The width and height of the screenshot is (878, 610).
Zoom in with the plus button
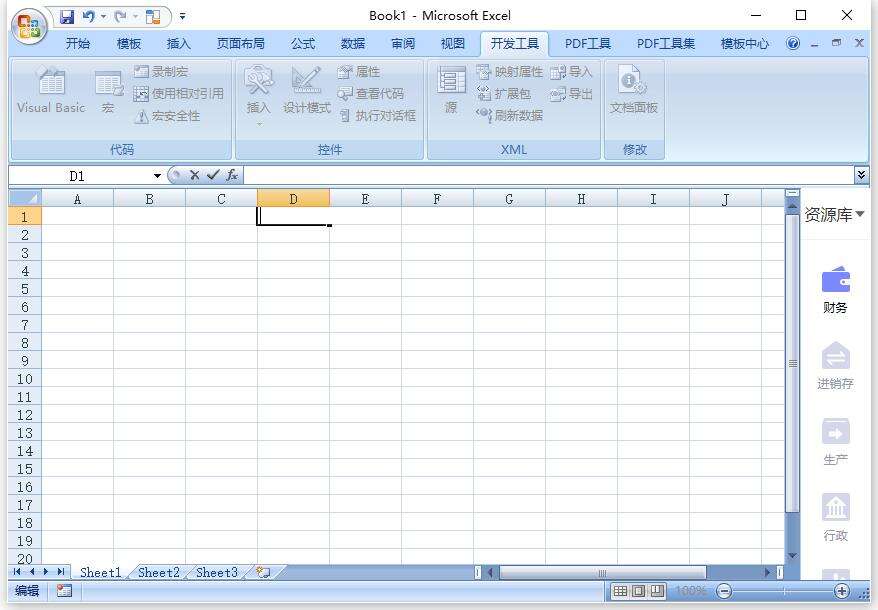(842, 591)
